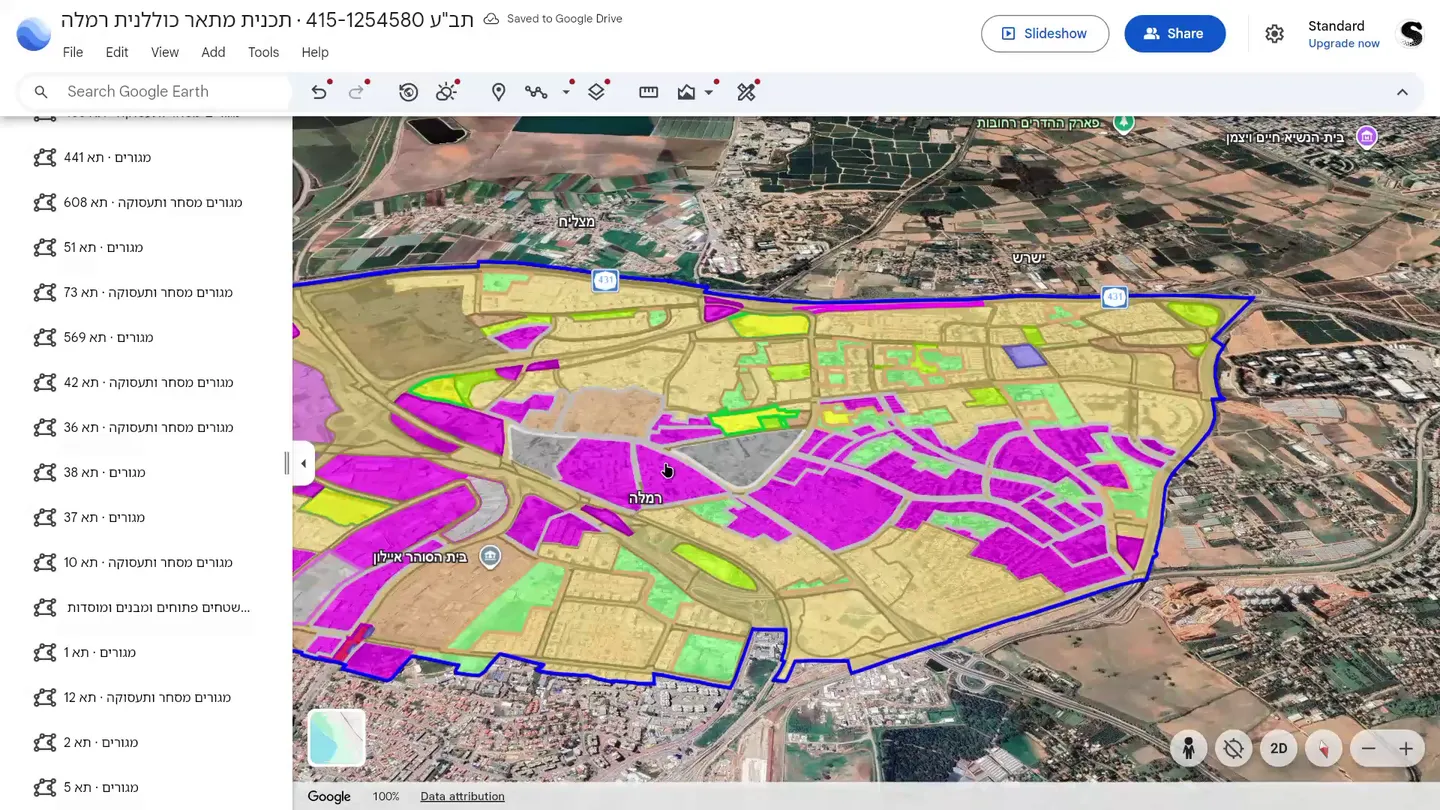The image size is (1440, 810).
Task: Zoom out with the minus button
Action: (x=1368, y=748)
